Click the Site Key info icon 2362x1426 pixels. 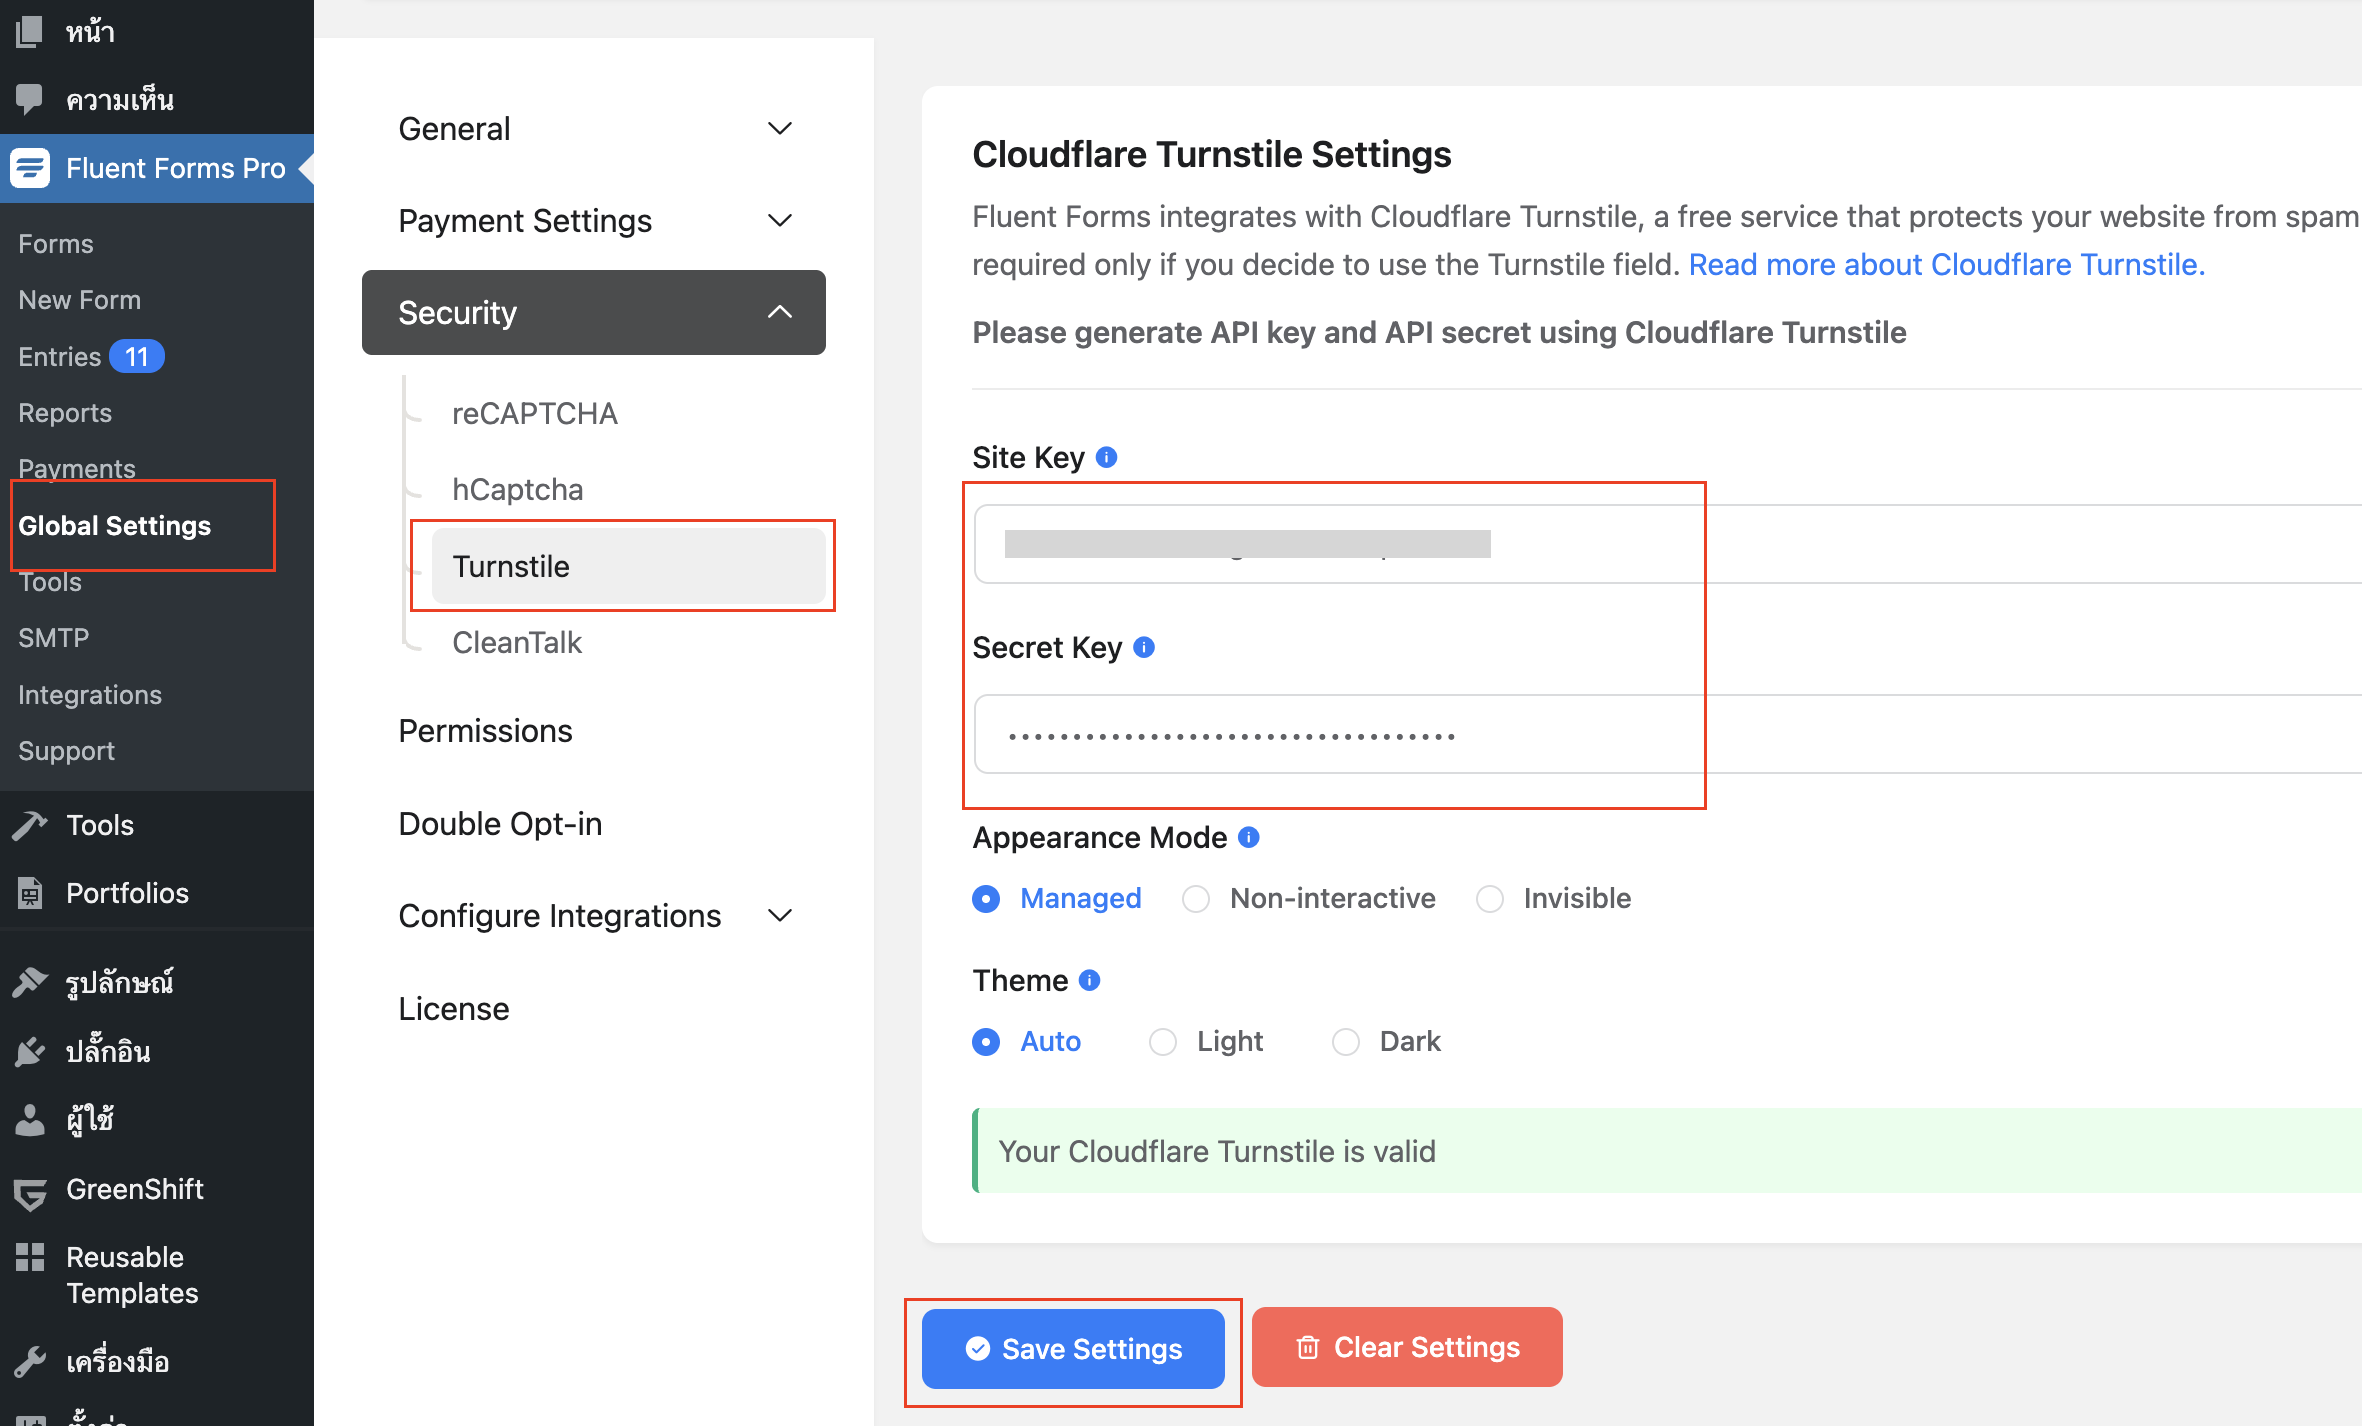click(x=1106, y=457)
